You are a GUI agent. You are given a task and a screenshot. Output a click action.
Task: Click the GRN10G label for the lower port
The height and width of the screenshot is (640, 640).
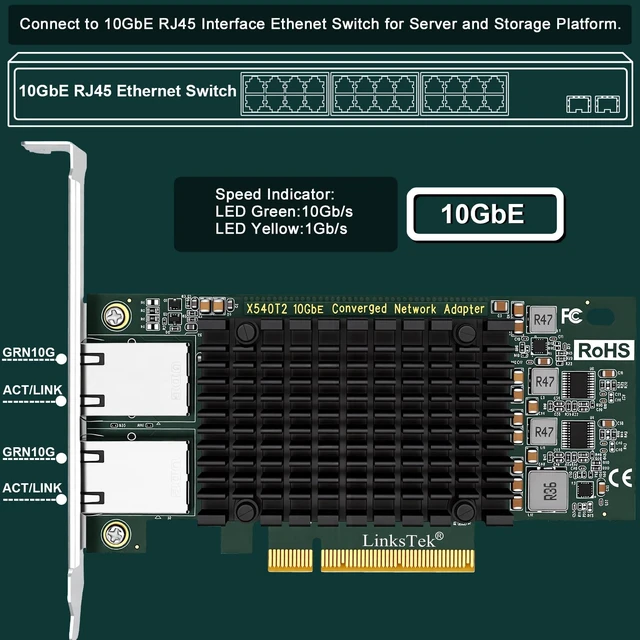[x=28, y=452]
